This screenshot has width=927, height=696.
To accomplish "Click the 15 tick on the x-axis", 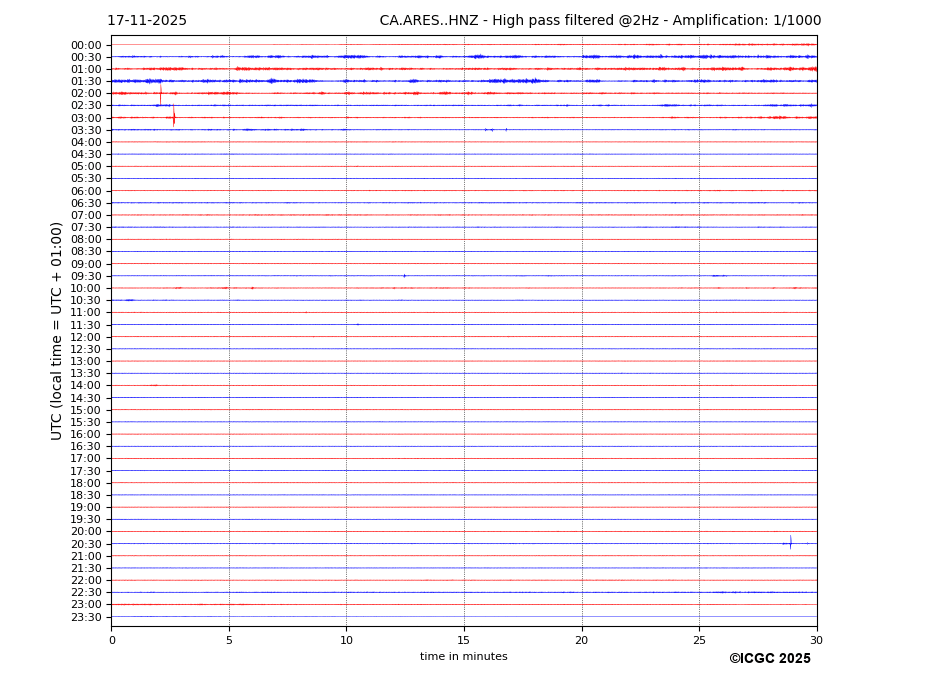I will pos(464,640).
